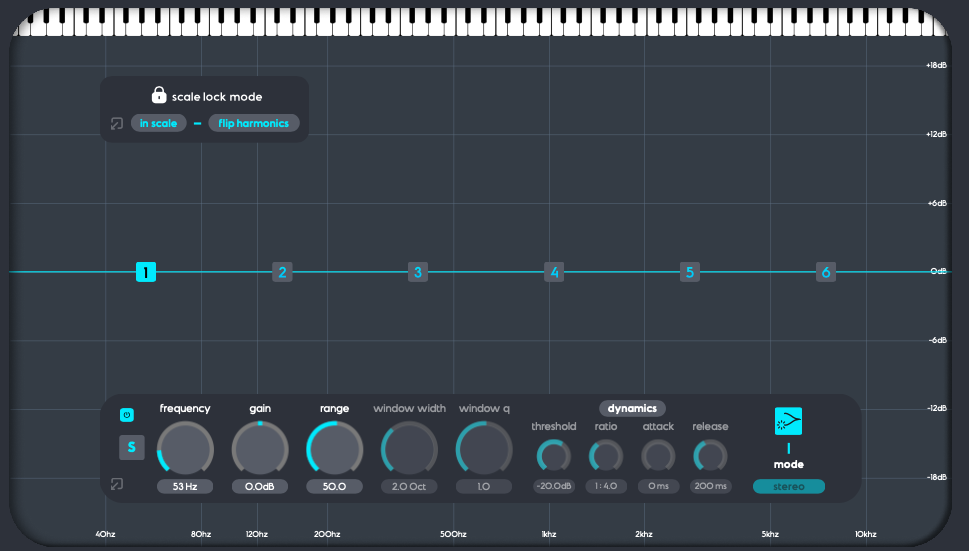Select EQ band node 5

[x=690, y=272]
